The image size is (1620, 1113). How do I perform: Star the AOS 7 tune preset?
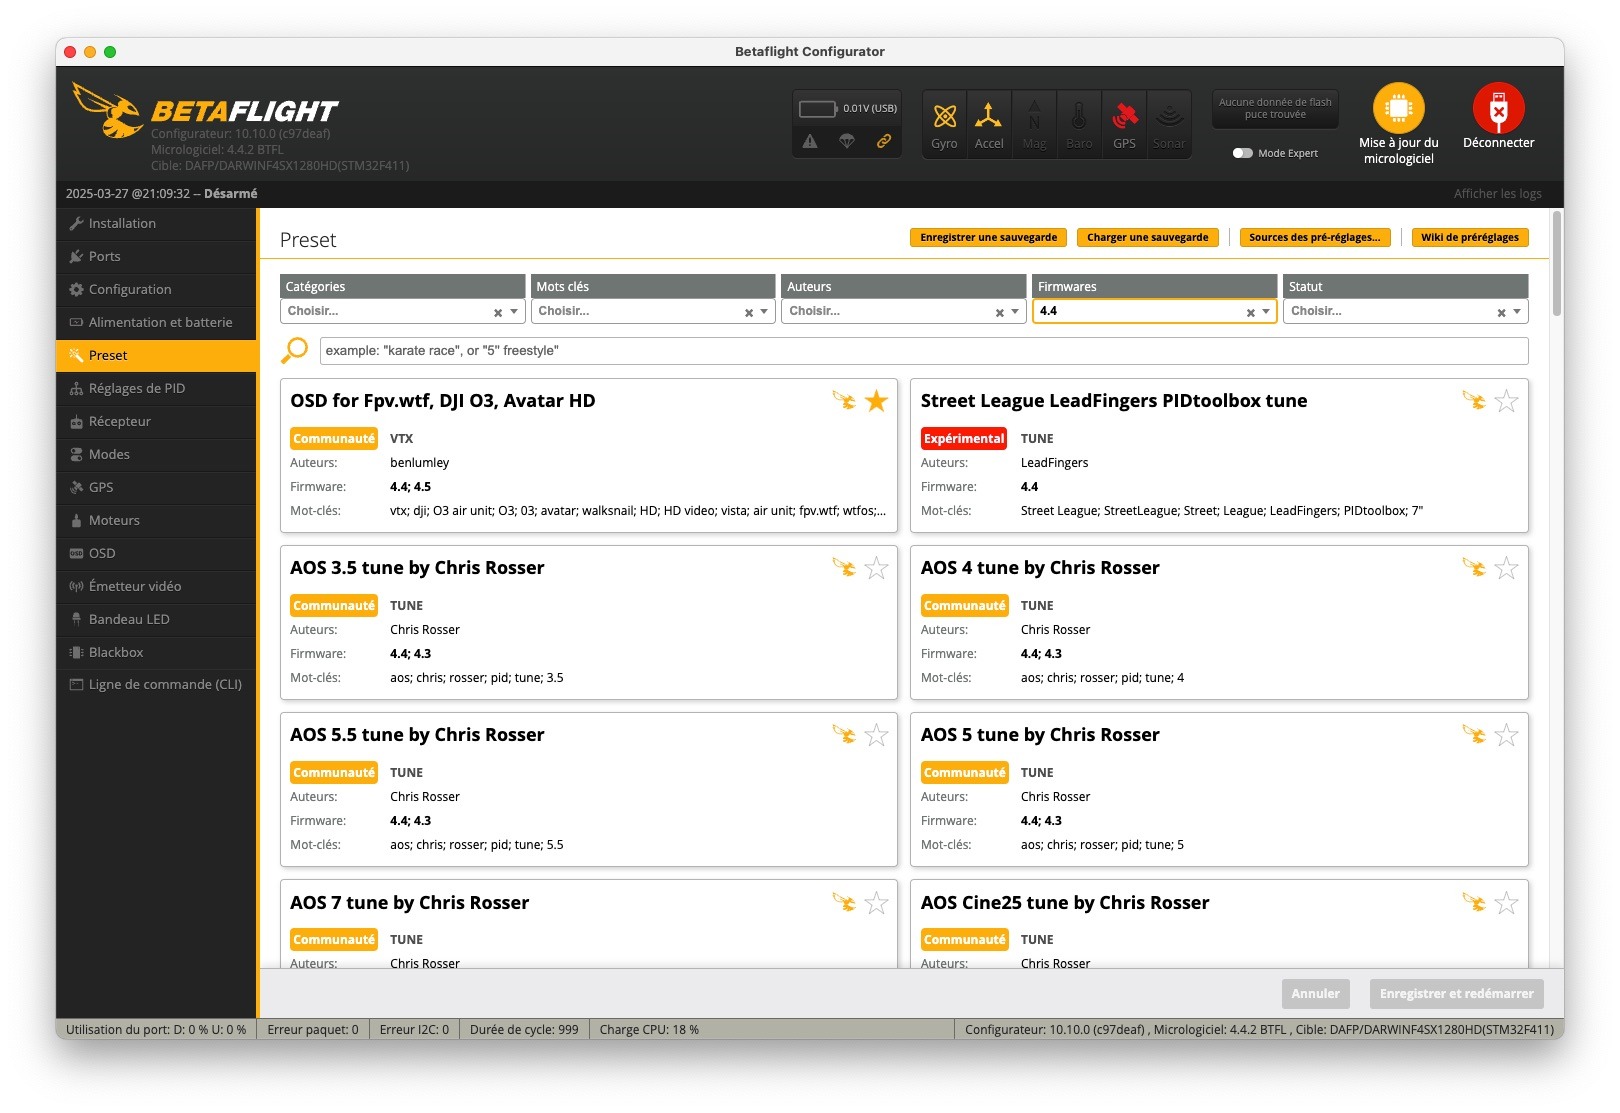[876, 903]
